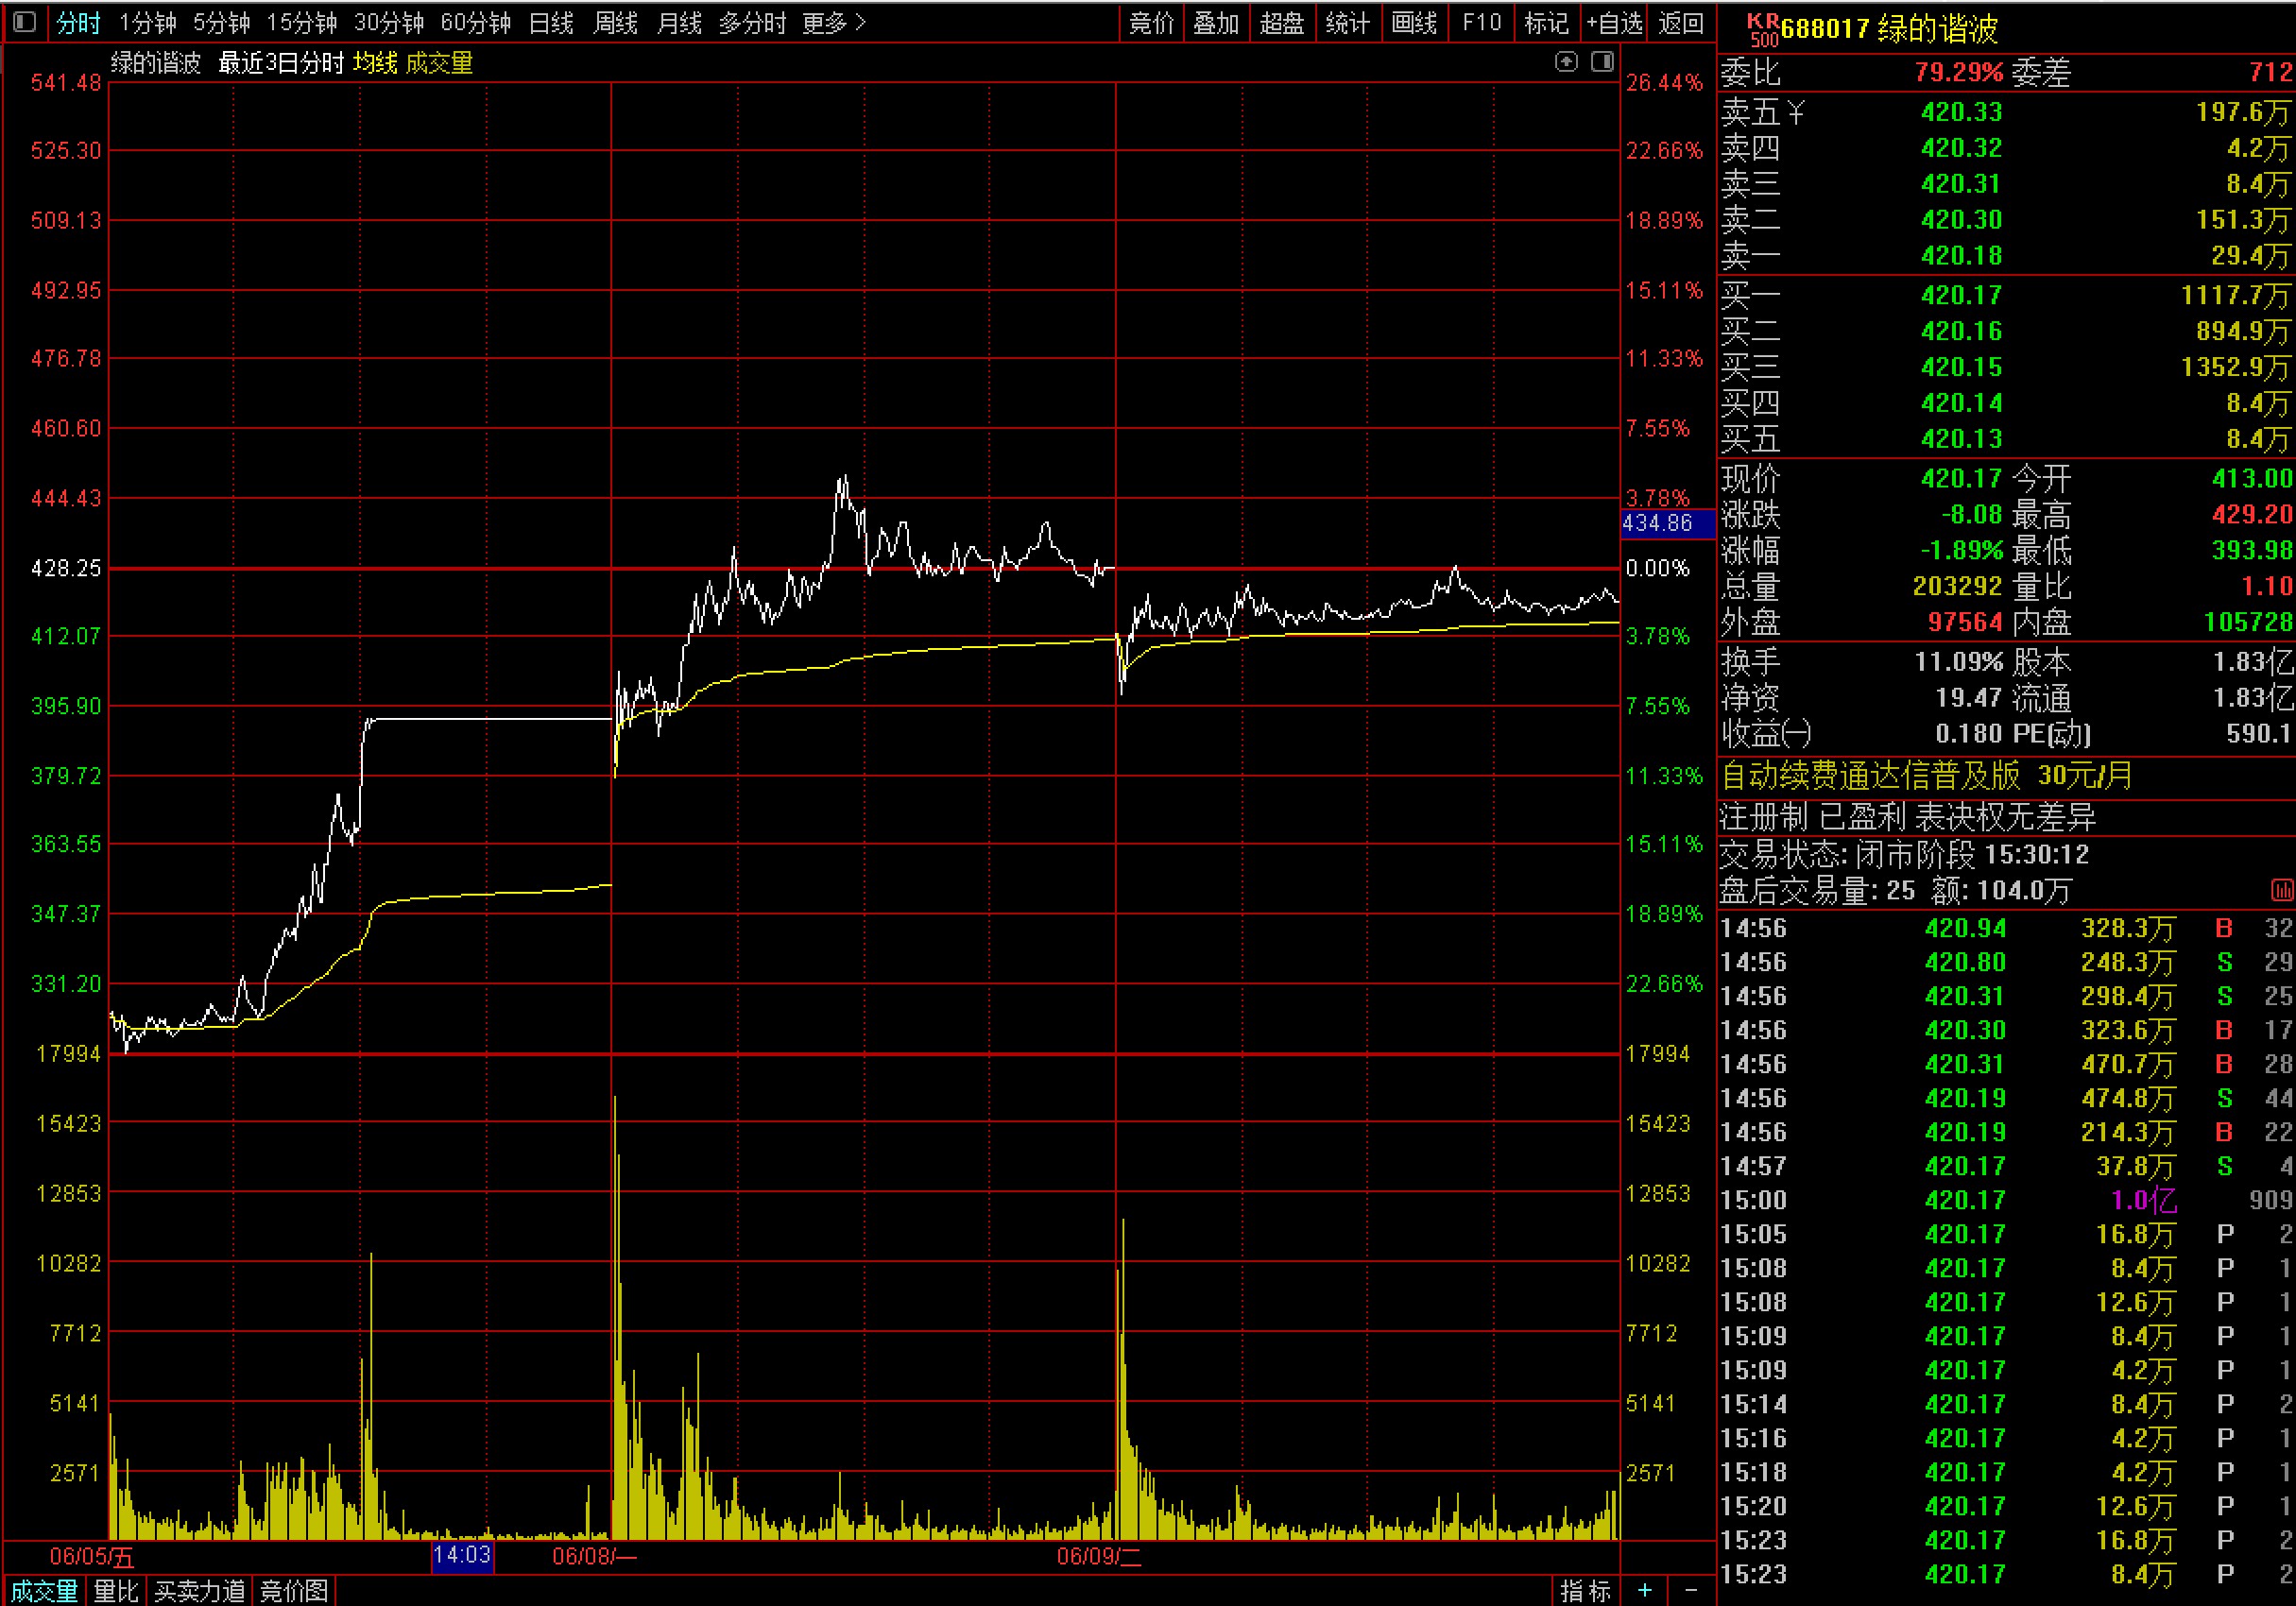
Task: Click the 688017 绿的谐波 stock title
Action: [x=1889, y=28]
